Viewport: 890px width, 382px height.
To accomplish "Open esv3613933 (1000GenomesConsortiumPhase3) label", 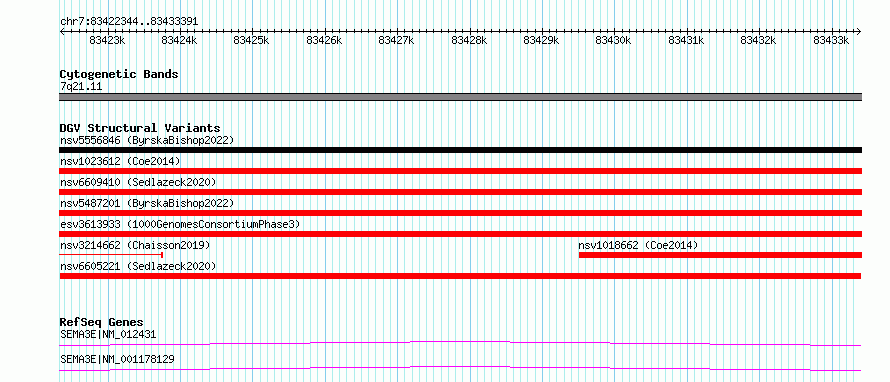I will click(x=180, y=224).
